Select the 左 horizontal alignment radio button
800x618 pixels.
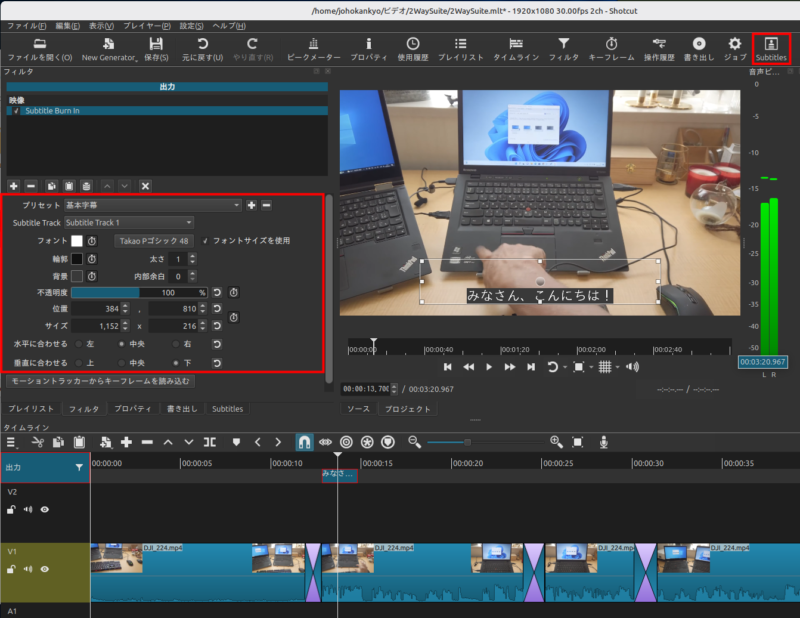click(x=79, y=344)
